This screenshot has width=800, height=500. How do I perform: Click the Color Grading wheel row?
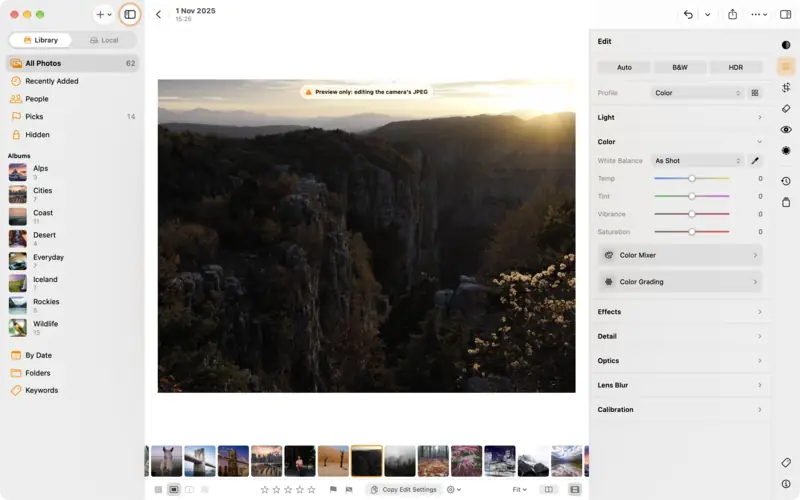[x=680, y=282]
